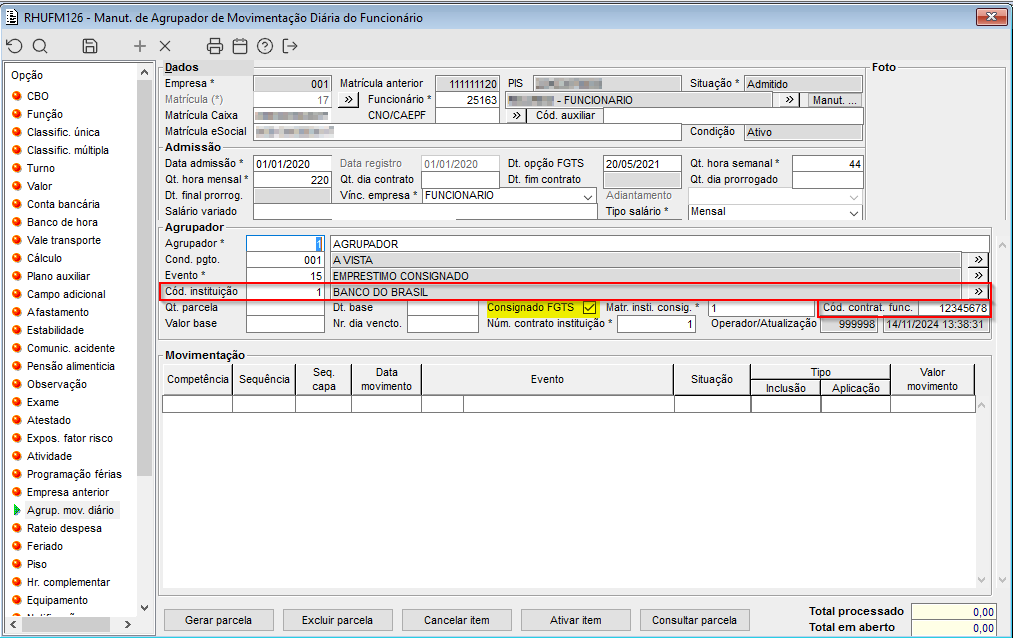Click the Dt. base input field
This screenshot has height=638, width=1013.
[443, 307]
